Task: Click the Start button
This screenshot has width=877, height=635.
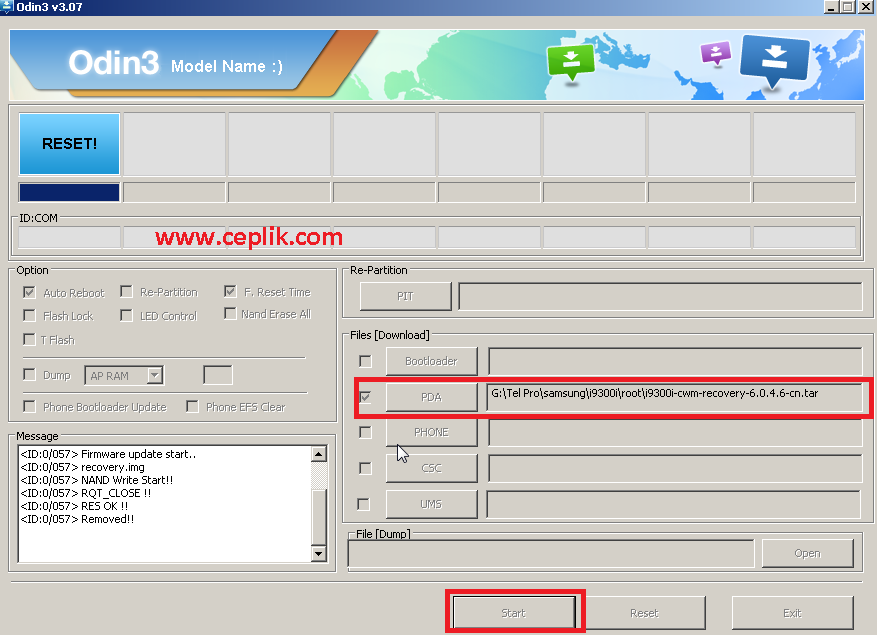Action: click(x=513, y=613)
